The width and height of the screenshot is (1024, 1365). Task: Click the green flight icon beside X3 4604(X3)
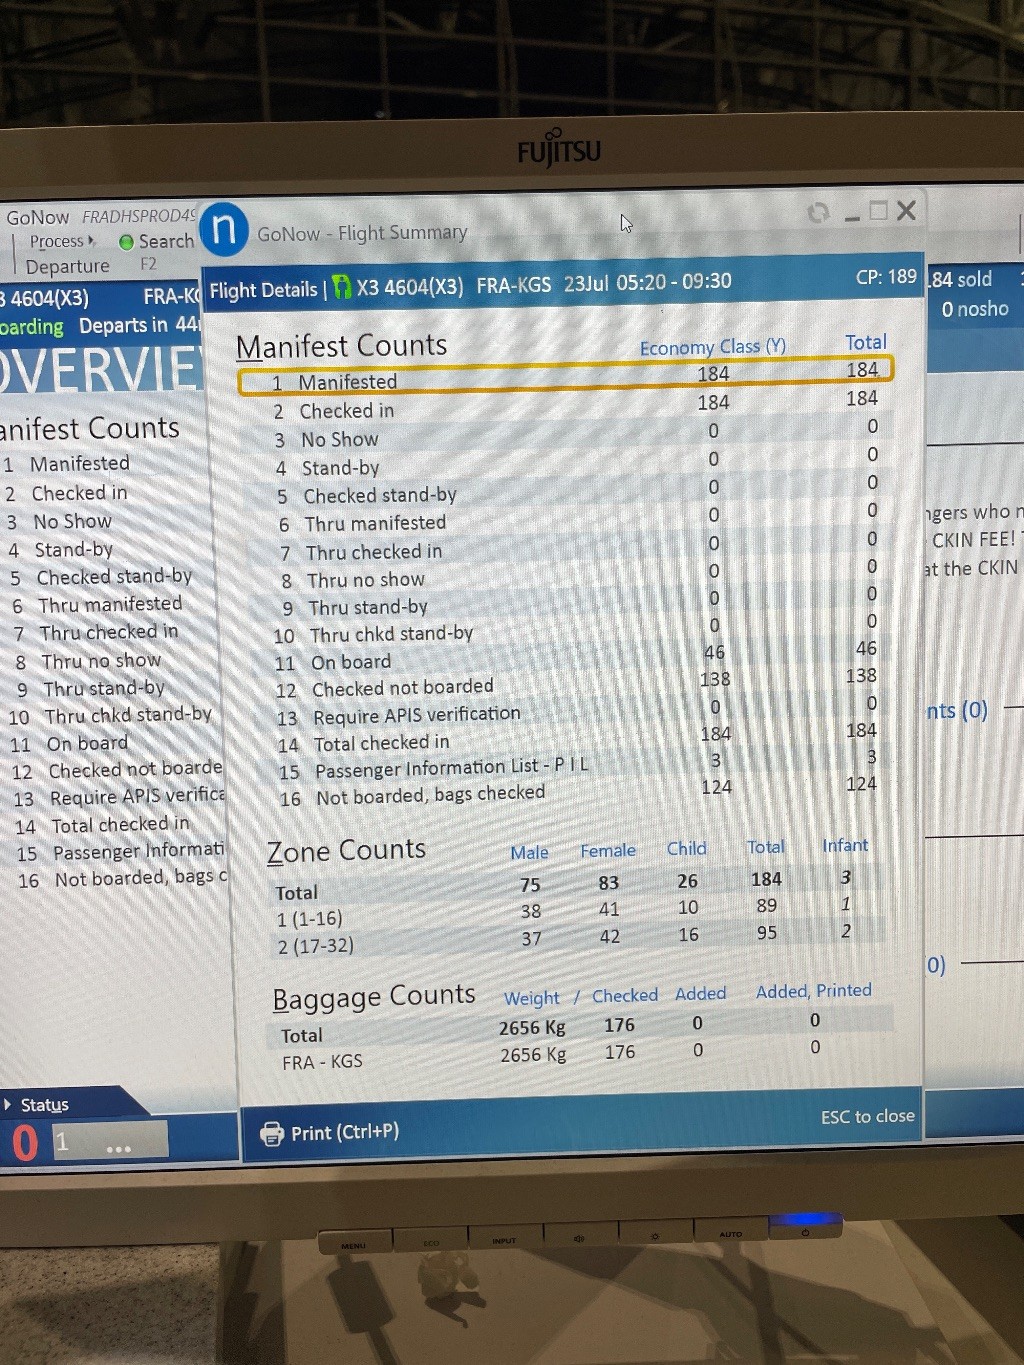pyautogui.click(x=342, y=288)
